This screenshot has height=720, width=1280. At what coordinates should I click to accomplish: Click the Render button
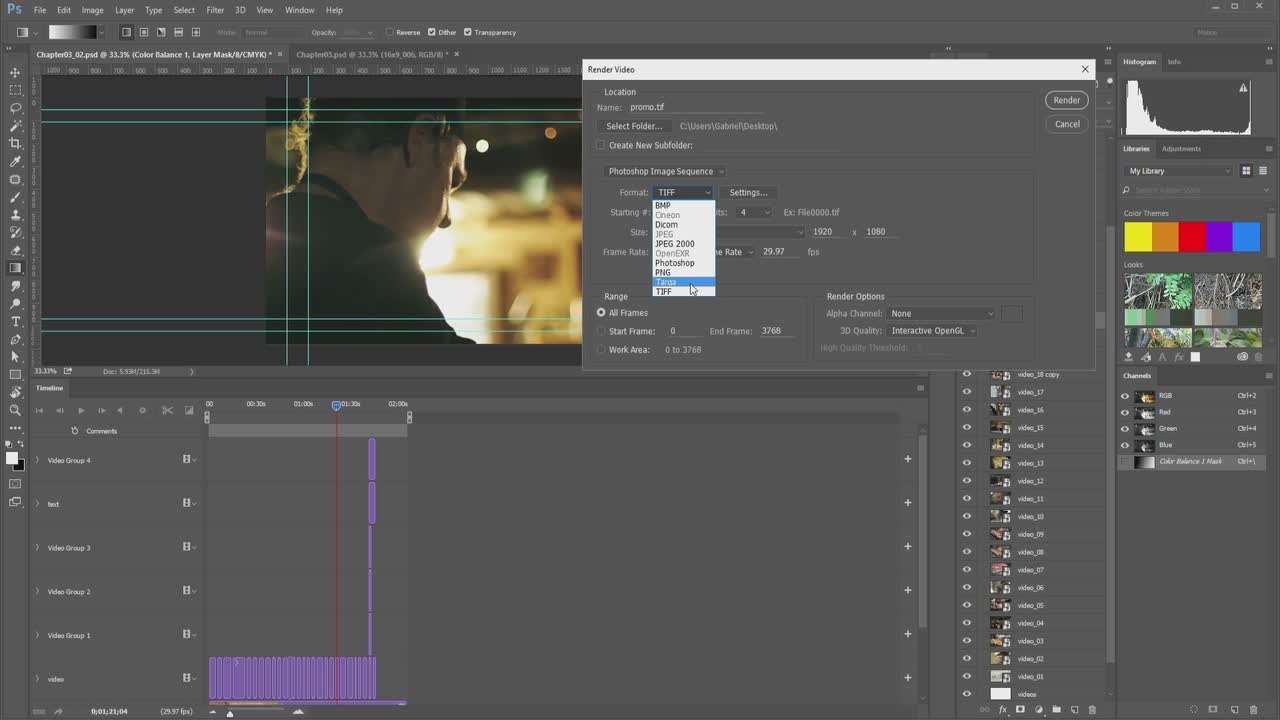pyautogui.click(x=1067, y=100)
